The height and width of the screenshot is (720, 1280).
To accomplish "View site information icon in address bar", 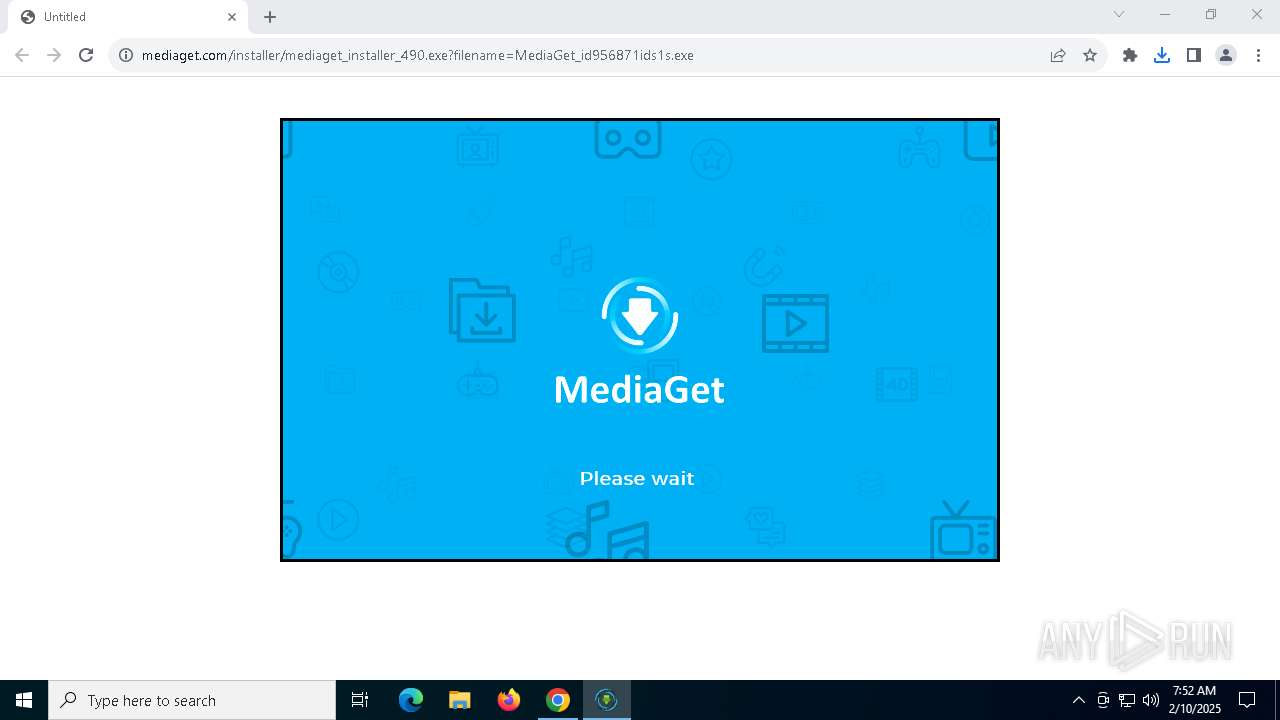I will [x=126, y=55].
